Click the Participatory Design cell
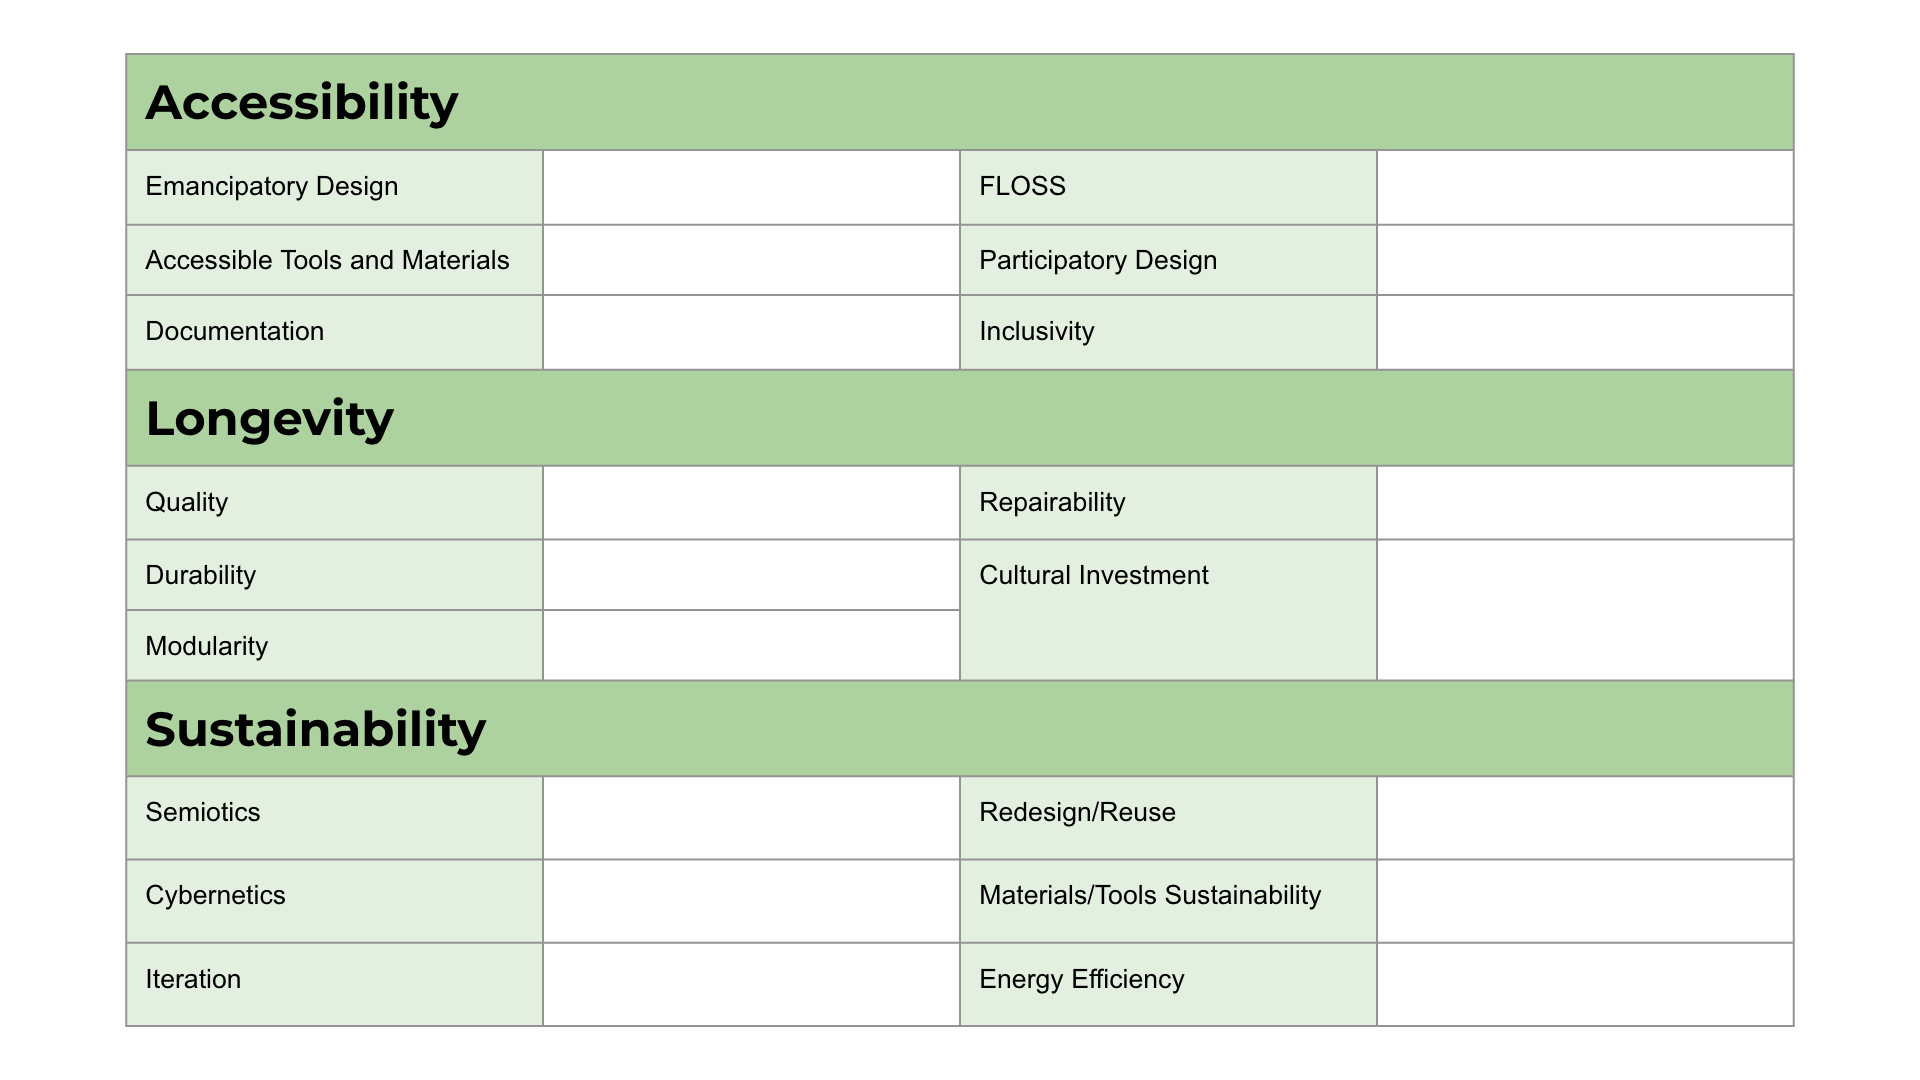The height and width of the screenshot is (1080, 1920). click(1168, 260)
